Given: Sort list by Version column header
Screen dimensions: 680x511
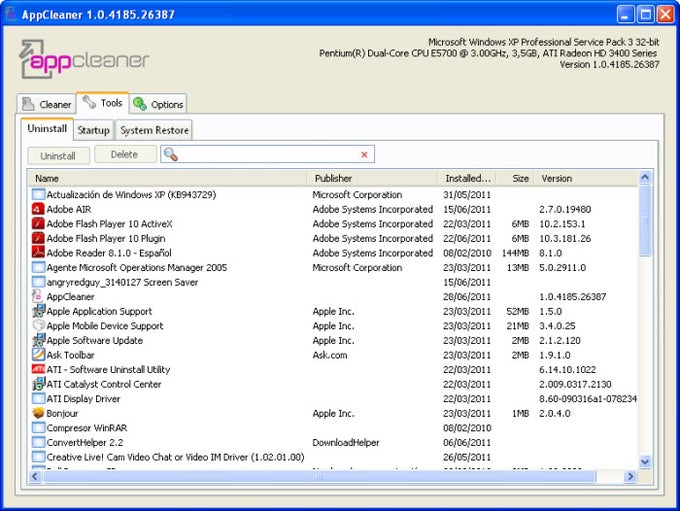Looking at the screenshot, I should click(586, 178).
